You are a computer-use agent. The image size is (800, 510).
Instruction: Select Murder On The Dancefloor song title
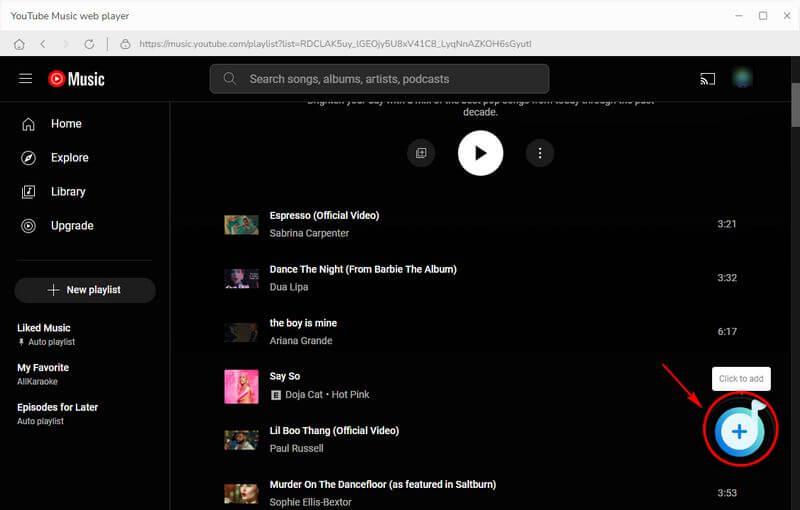coord(383,484)
